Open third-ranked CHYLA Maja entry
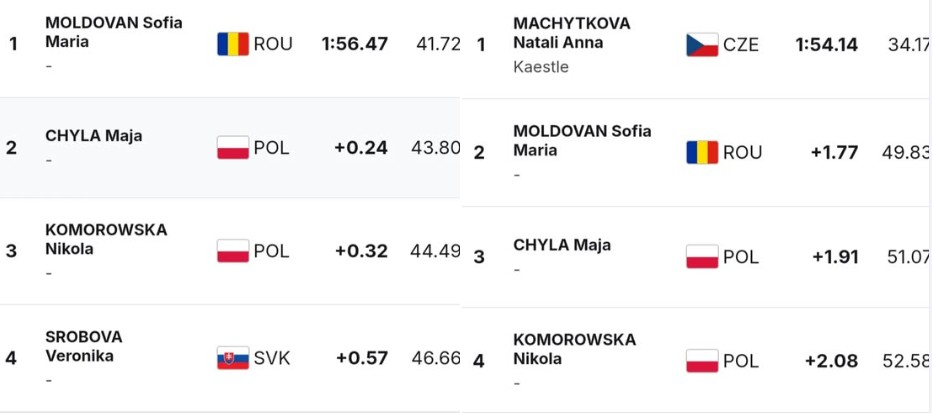Image resolution: width=932 pixels, height=413 pixels. point(561,245)
